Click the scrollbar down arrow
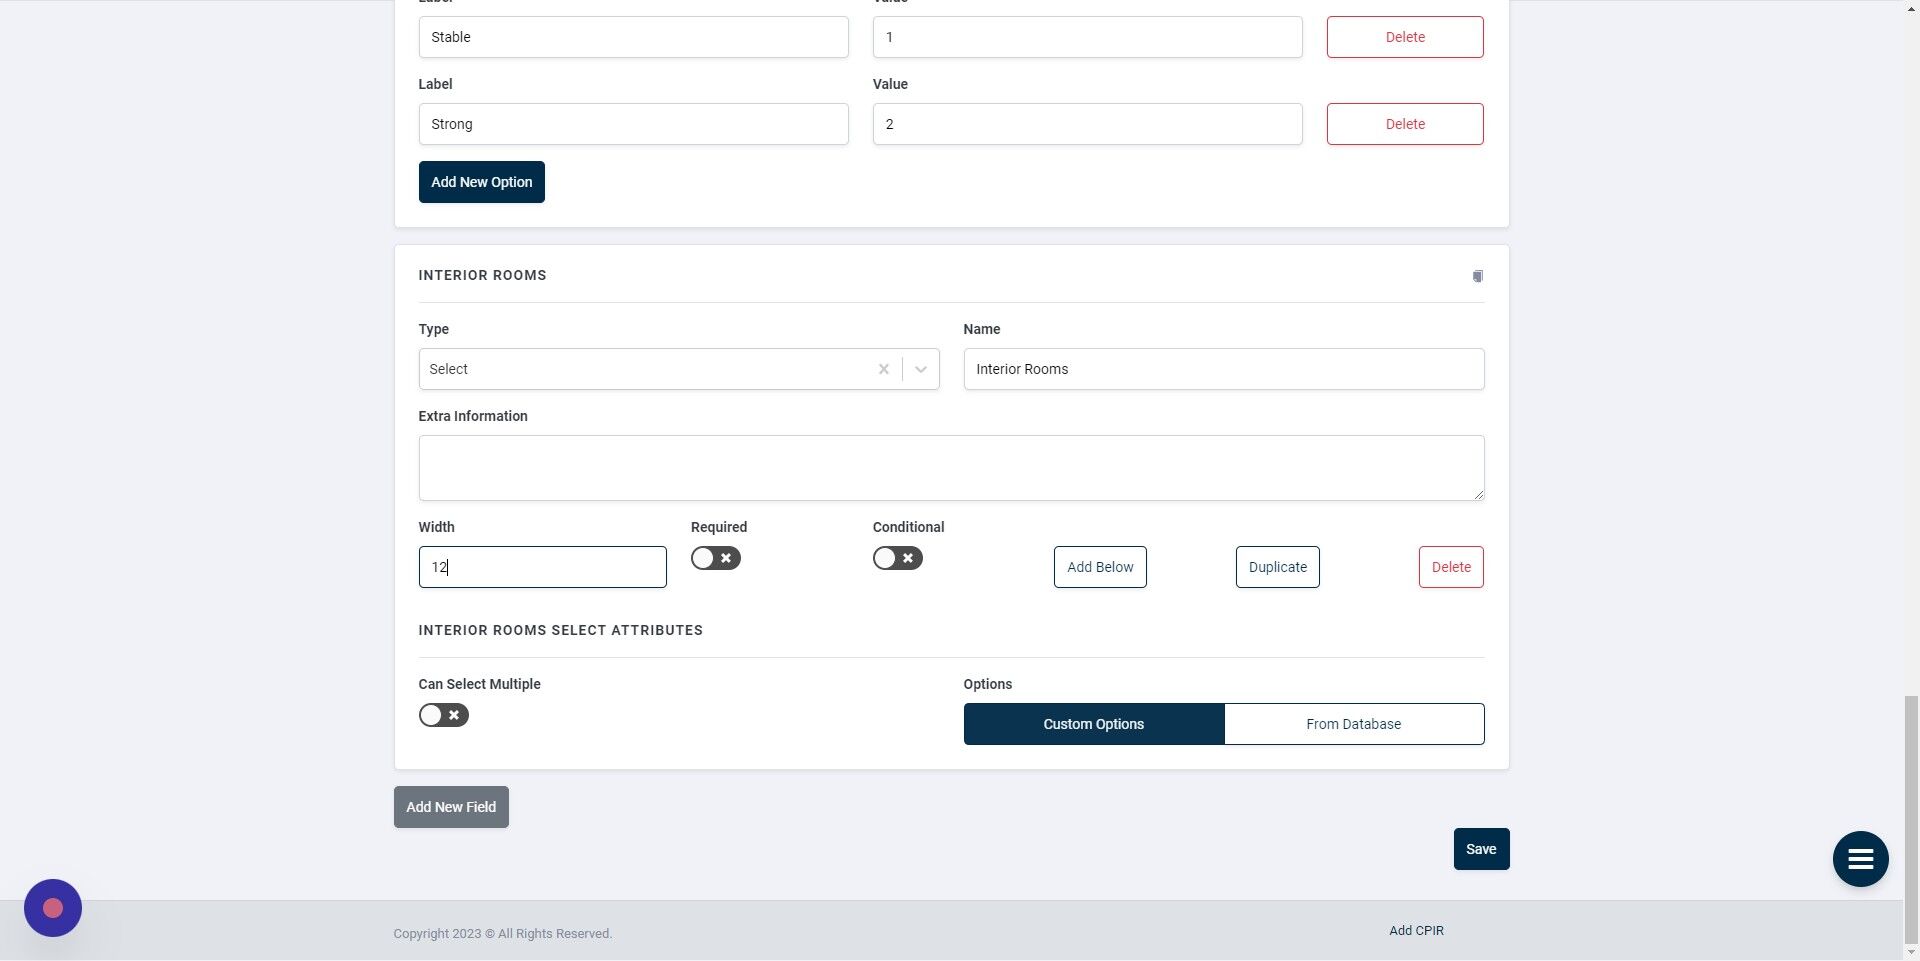Image resolution: width=1920 pixels, height=961 pixels. coord(1911,952)
